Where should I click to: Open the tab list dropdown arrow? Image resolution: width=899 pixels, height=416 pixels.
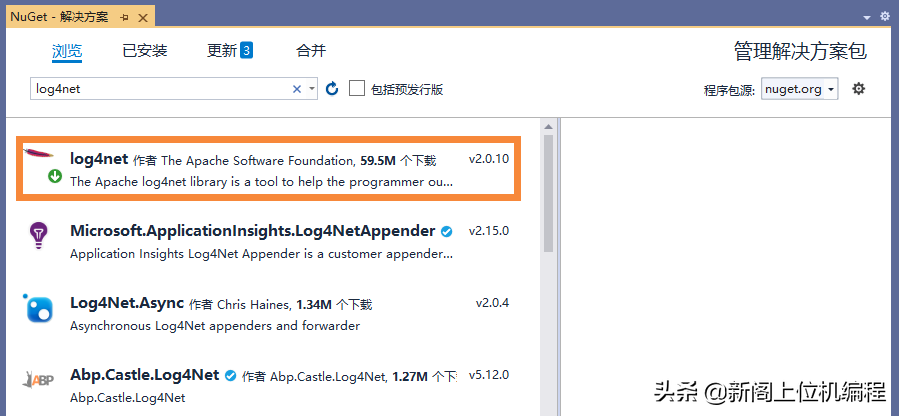tap(867, 18)
